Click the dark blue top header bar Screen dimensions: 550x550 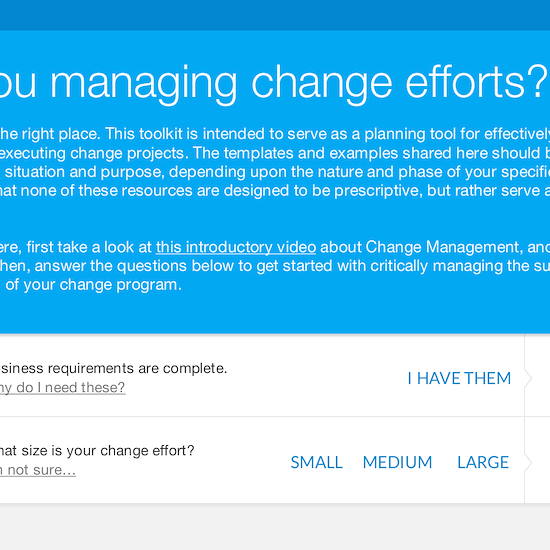click(275, 15)
